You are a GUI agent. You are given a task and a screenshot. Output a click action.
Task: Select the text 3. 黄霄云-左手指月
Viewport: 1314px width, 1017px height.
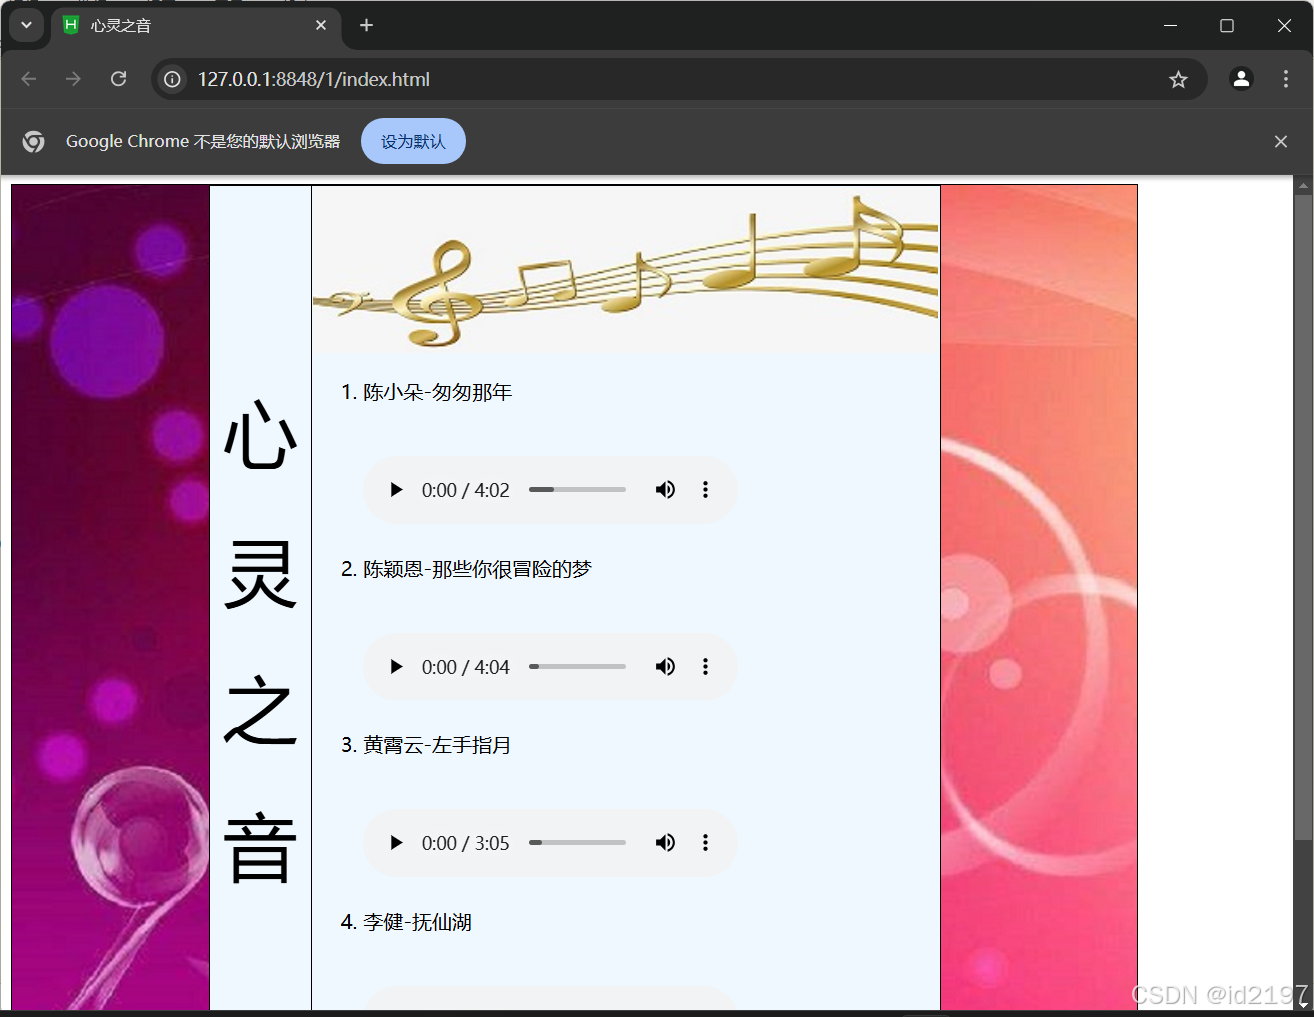tap(426, 745)
